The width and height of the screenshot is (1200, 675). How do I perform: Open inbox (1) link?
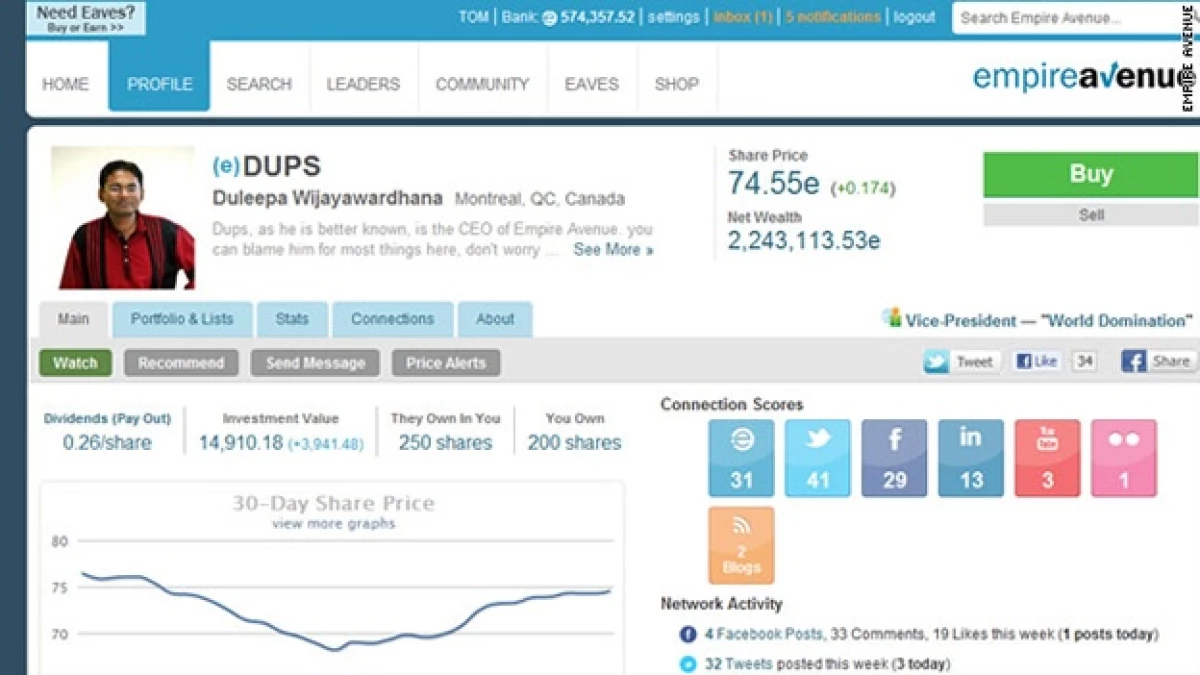pos(742,17)
